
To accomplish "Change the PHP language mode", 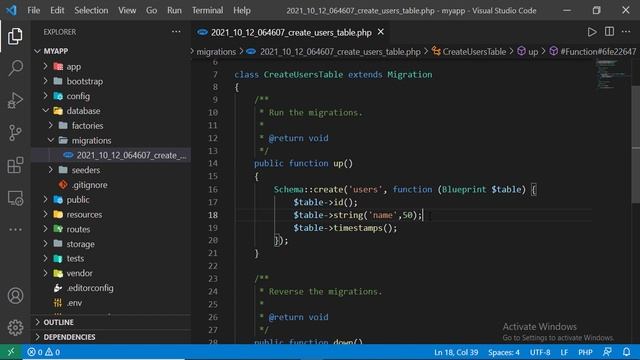I will 585,352.
